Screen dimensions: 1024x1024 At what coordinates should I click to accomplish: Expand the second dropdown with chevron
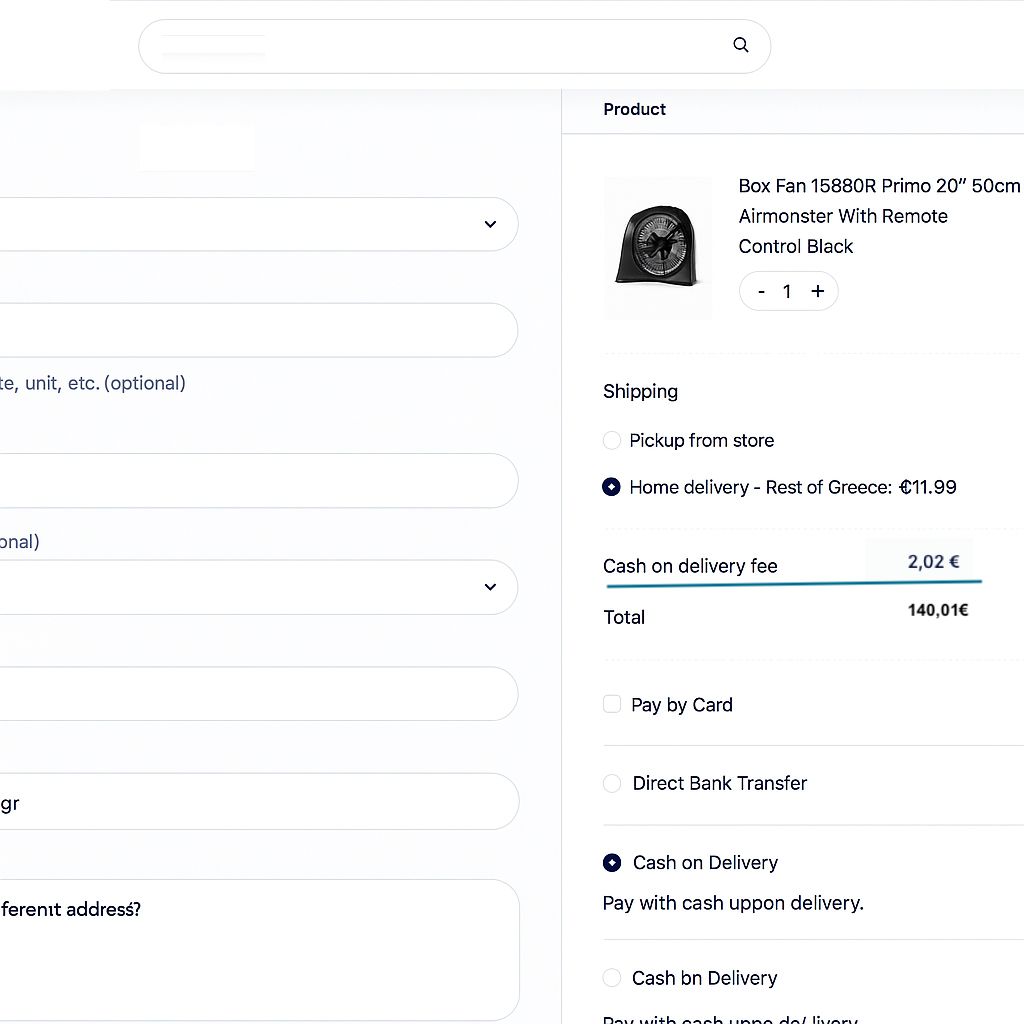pyautogui.click(x=489, y=587)
